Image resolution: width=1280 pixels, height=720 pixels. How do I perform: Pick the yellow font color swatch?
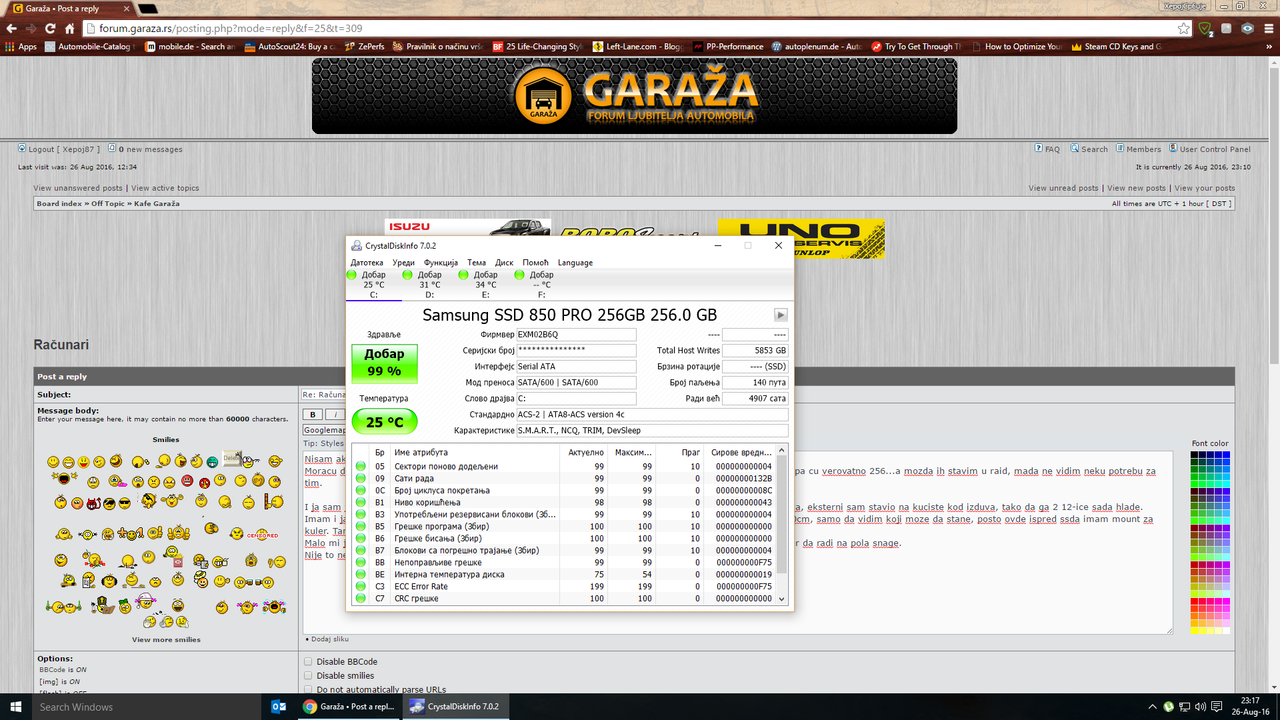[x=1195, y=629]
